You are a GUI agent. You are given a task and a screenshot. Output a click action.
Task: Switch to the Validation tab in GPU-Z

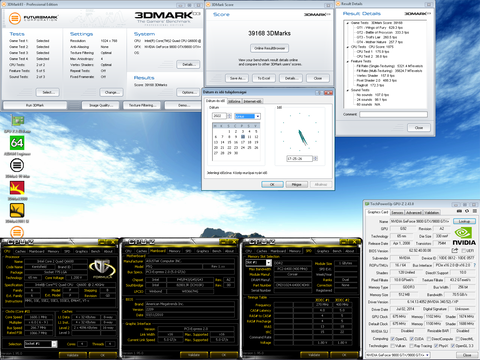click(x=432, y=213)
